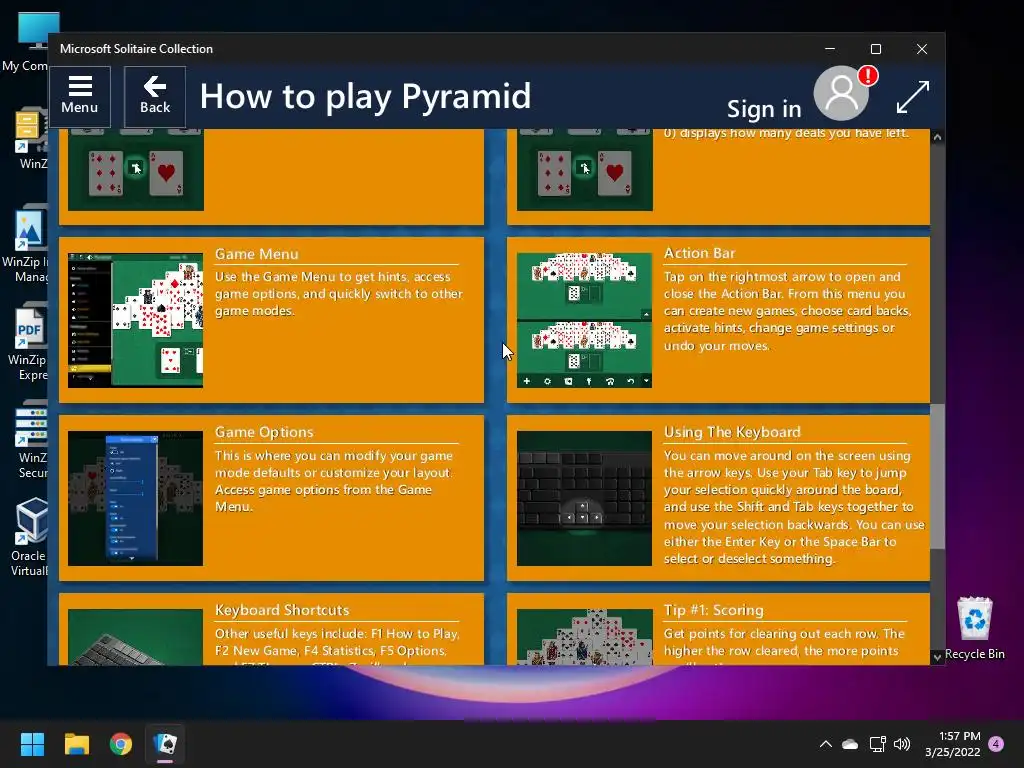Screen dimensions: 1024x768
Task: Open the Action Bar thumbnail image
Action: point(584,320)
